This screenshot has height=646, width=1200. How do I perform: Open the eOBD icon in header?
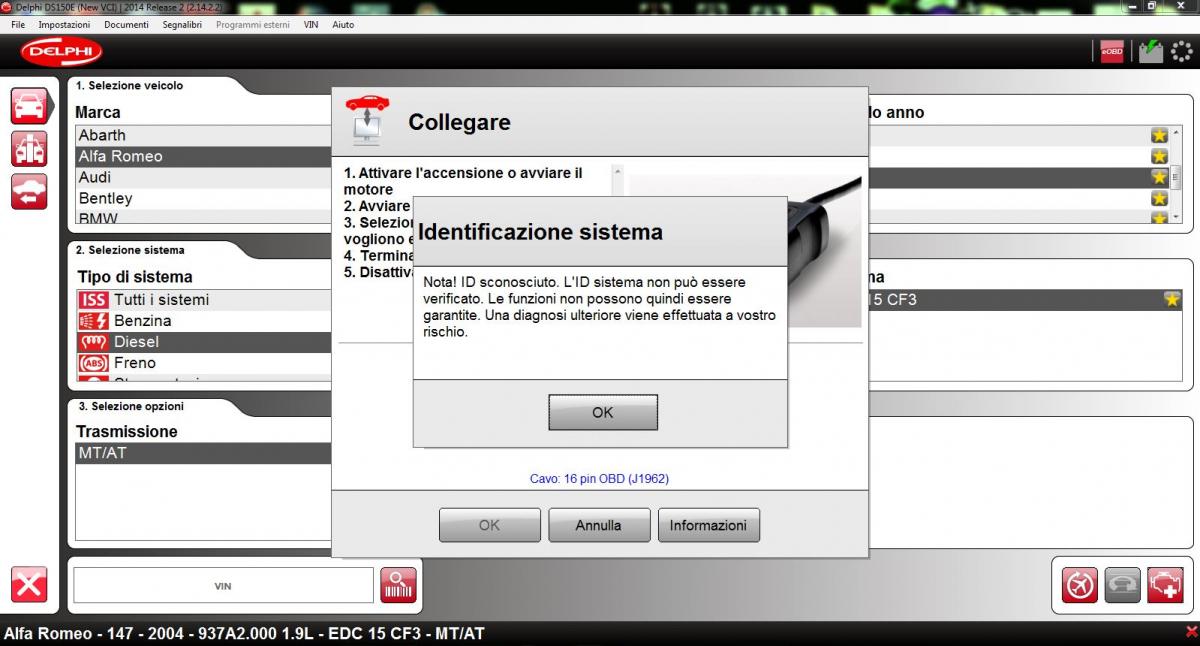pyautogui.click(x=1111, y=51)
